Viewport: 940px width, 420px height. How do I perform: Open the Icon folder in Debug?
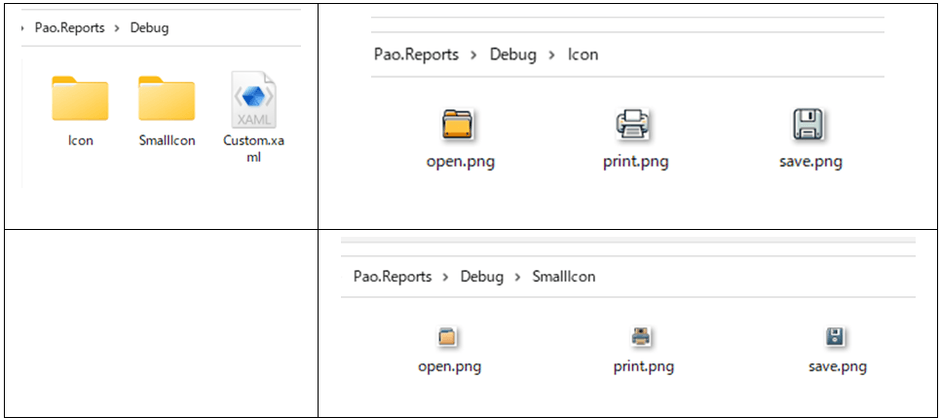[x=80, y=98]
